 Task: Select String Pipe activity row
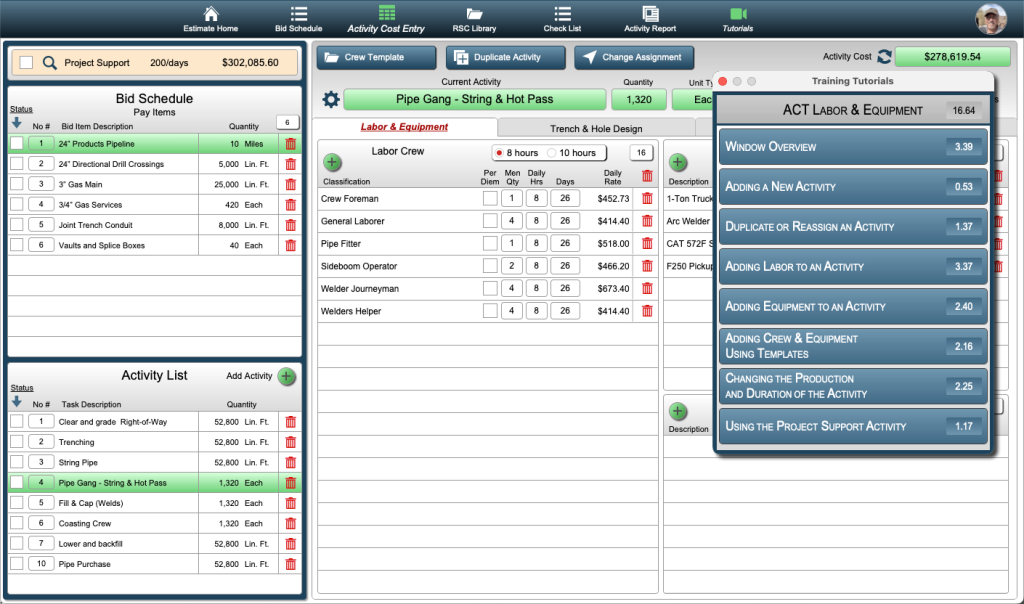pyautogui.click(x=154, y=462)
